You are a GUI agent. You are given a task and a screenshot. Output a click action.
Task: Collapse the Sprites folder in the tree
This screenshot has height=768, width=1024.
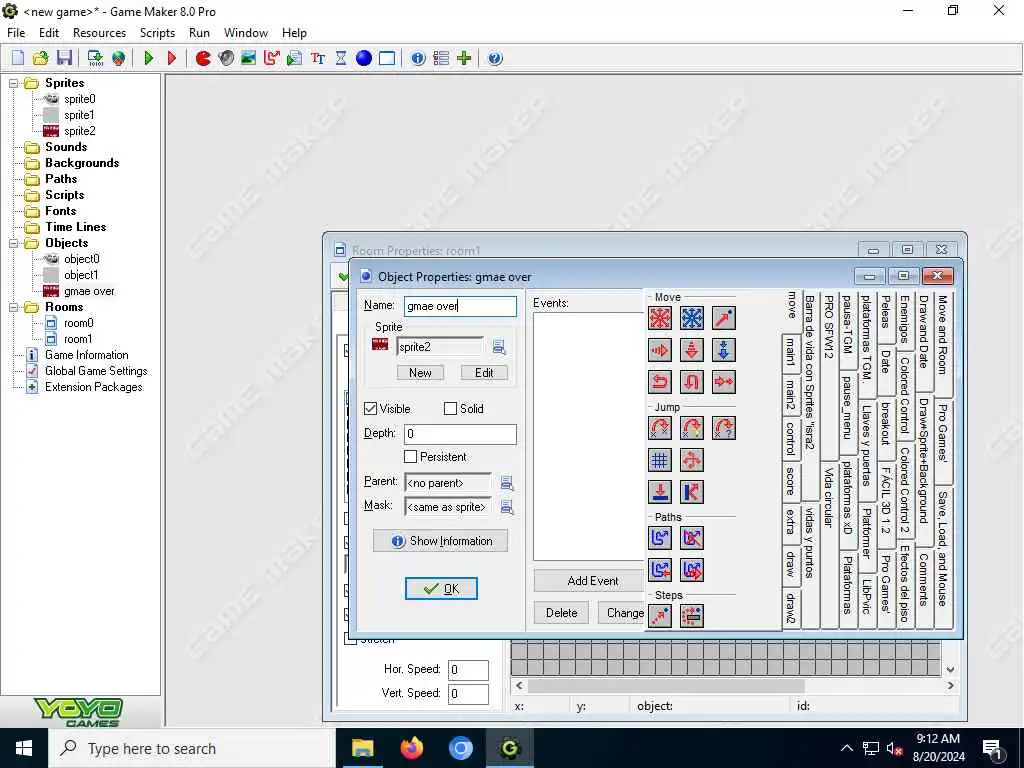[13, 83]
